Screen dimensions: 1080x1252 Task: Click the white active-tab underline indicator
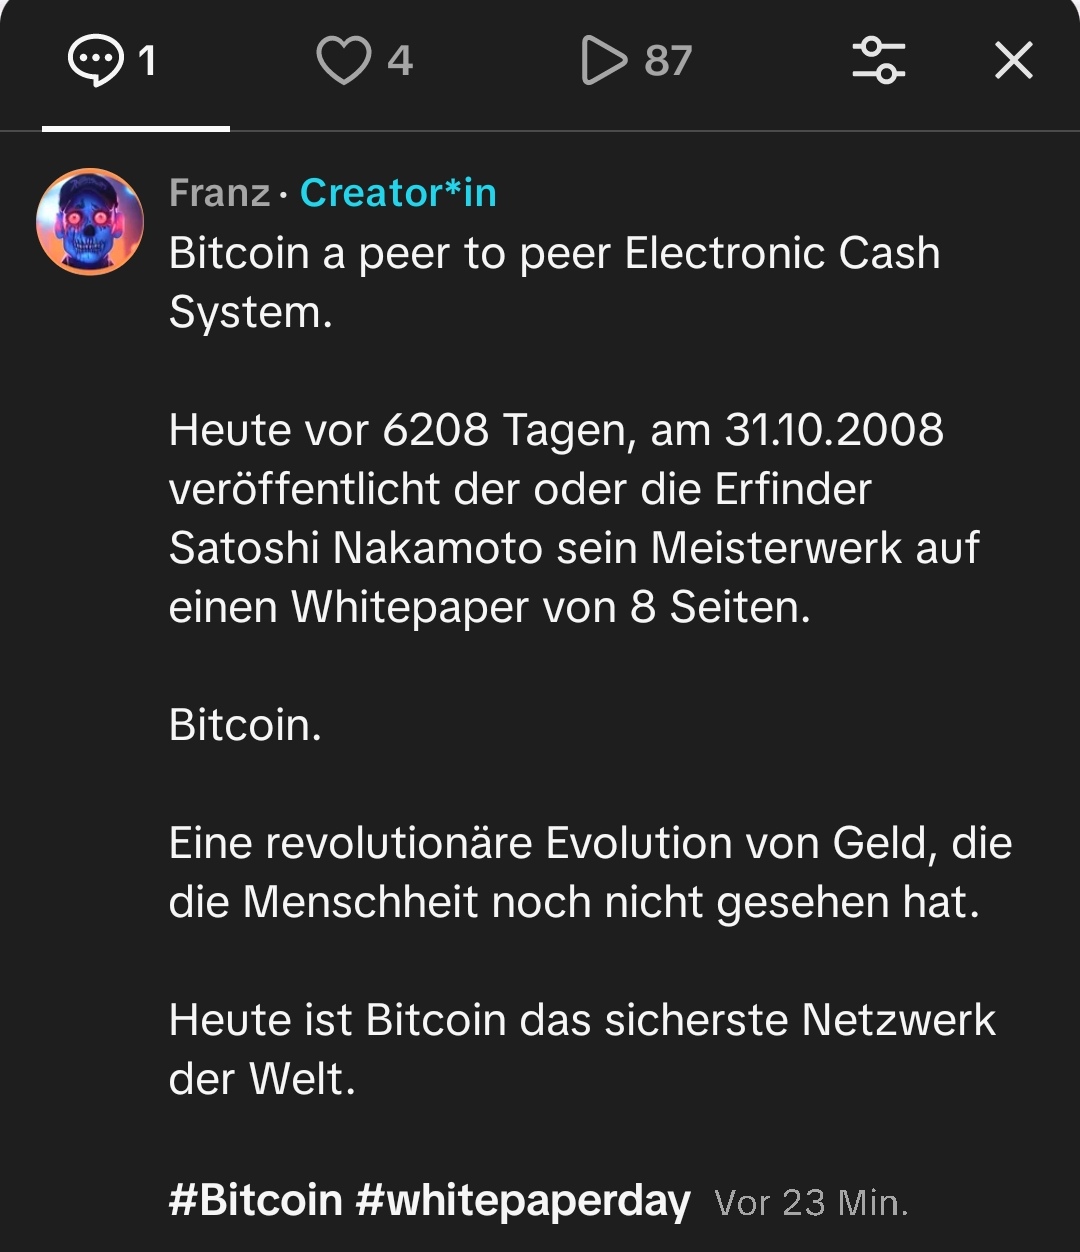click(136, 128)
